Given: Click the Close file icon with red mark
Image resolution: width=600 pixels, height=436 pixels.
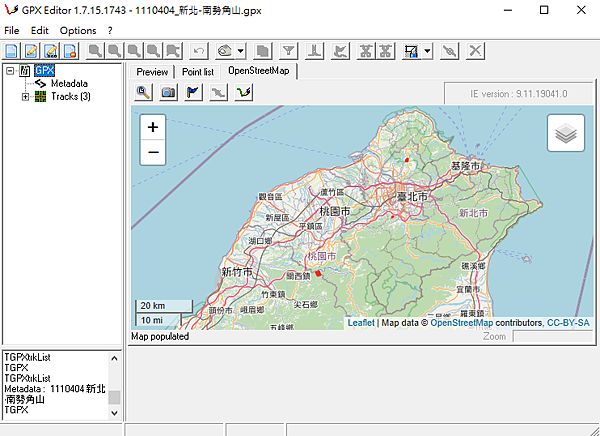Looking at the screenshot, I should (70, 51).
